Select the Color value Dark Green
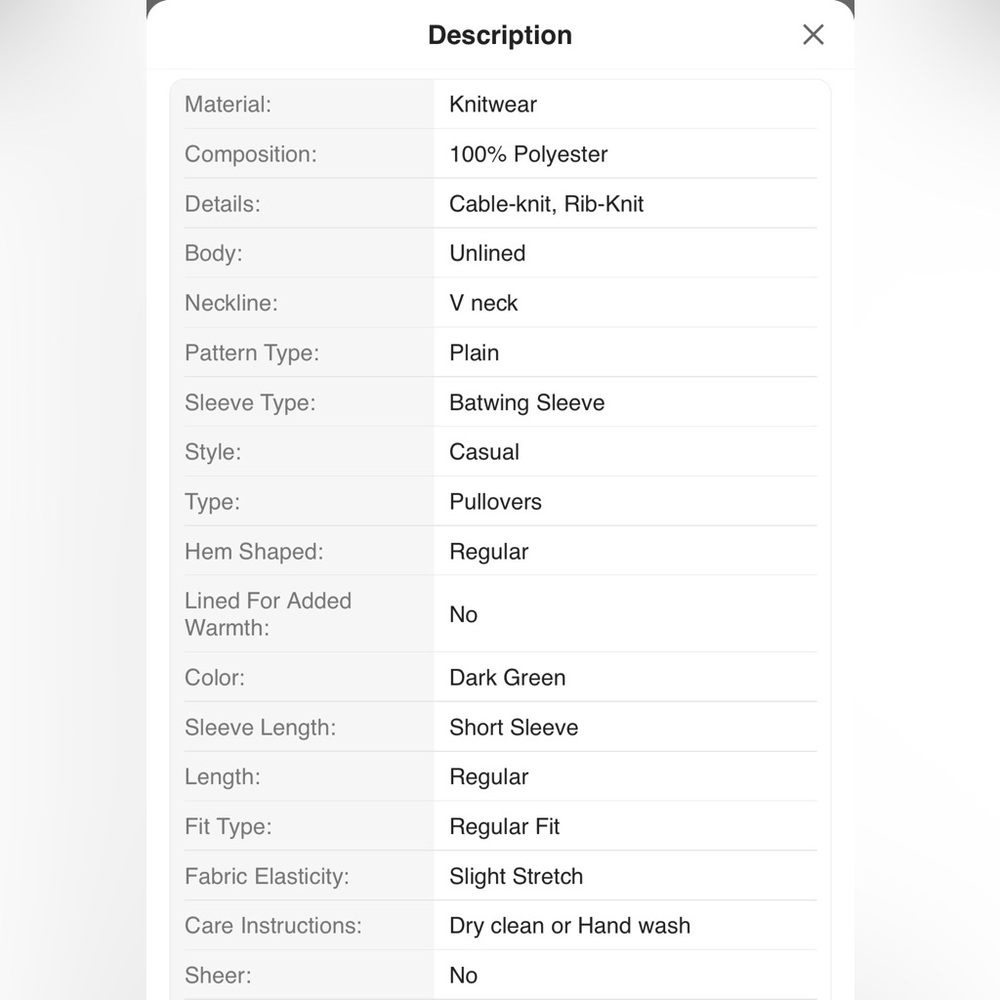The width and height of the screenshot is (1000, 1000). 507,677
